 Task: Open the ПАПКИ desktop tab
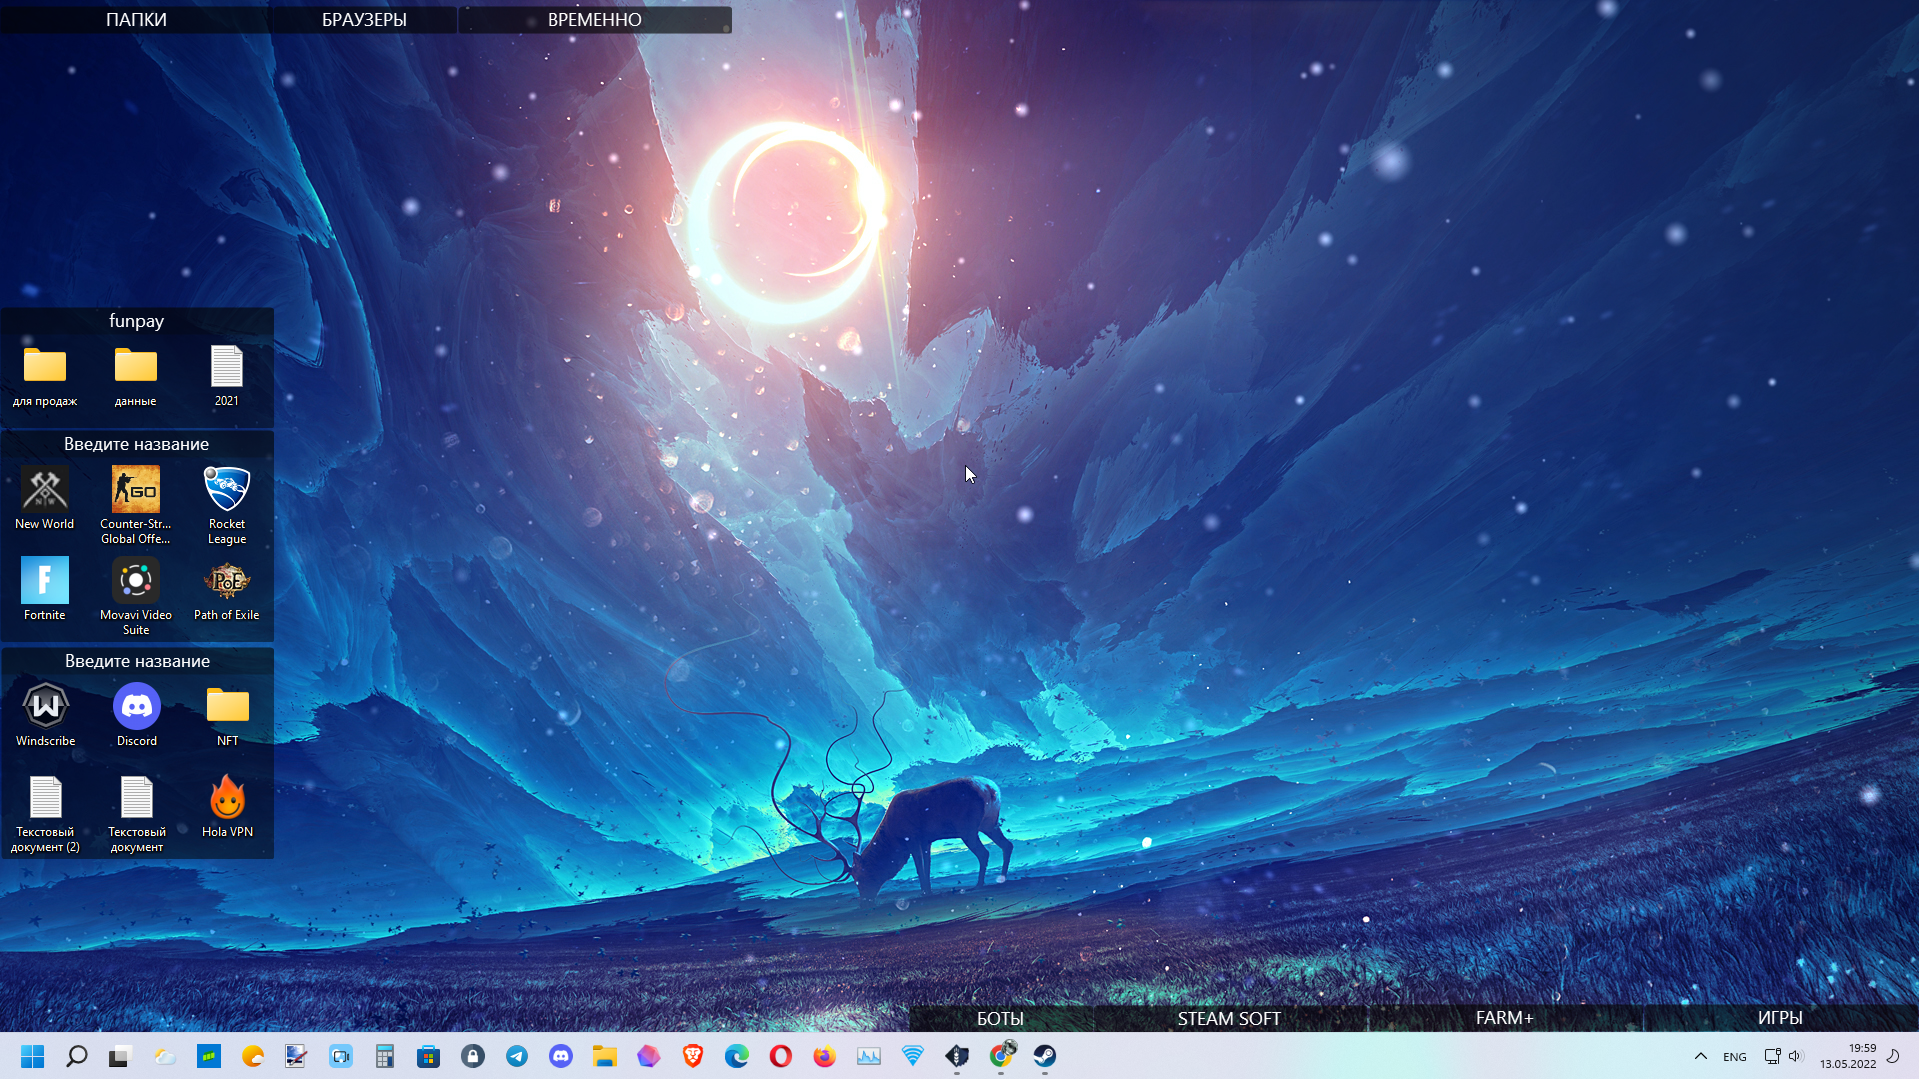point(136,19)
